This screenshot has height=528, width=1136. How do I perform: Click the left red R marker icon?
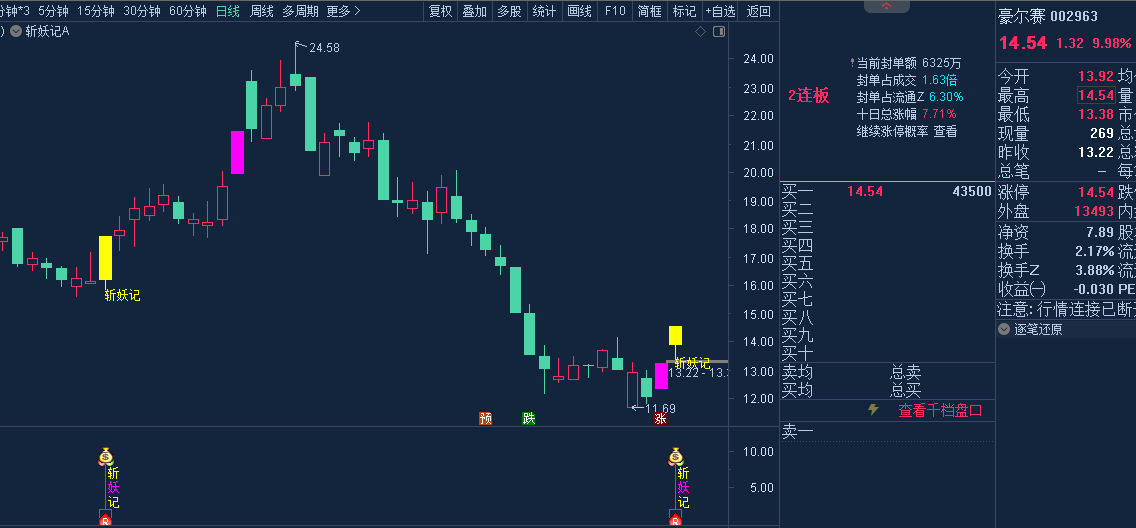106,519
